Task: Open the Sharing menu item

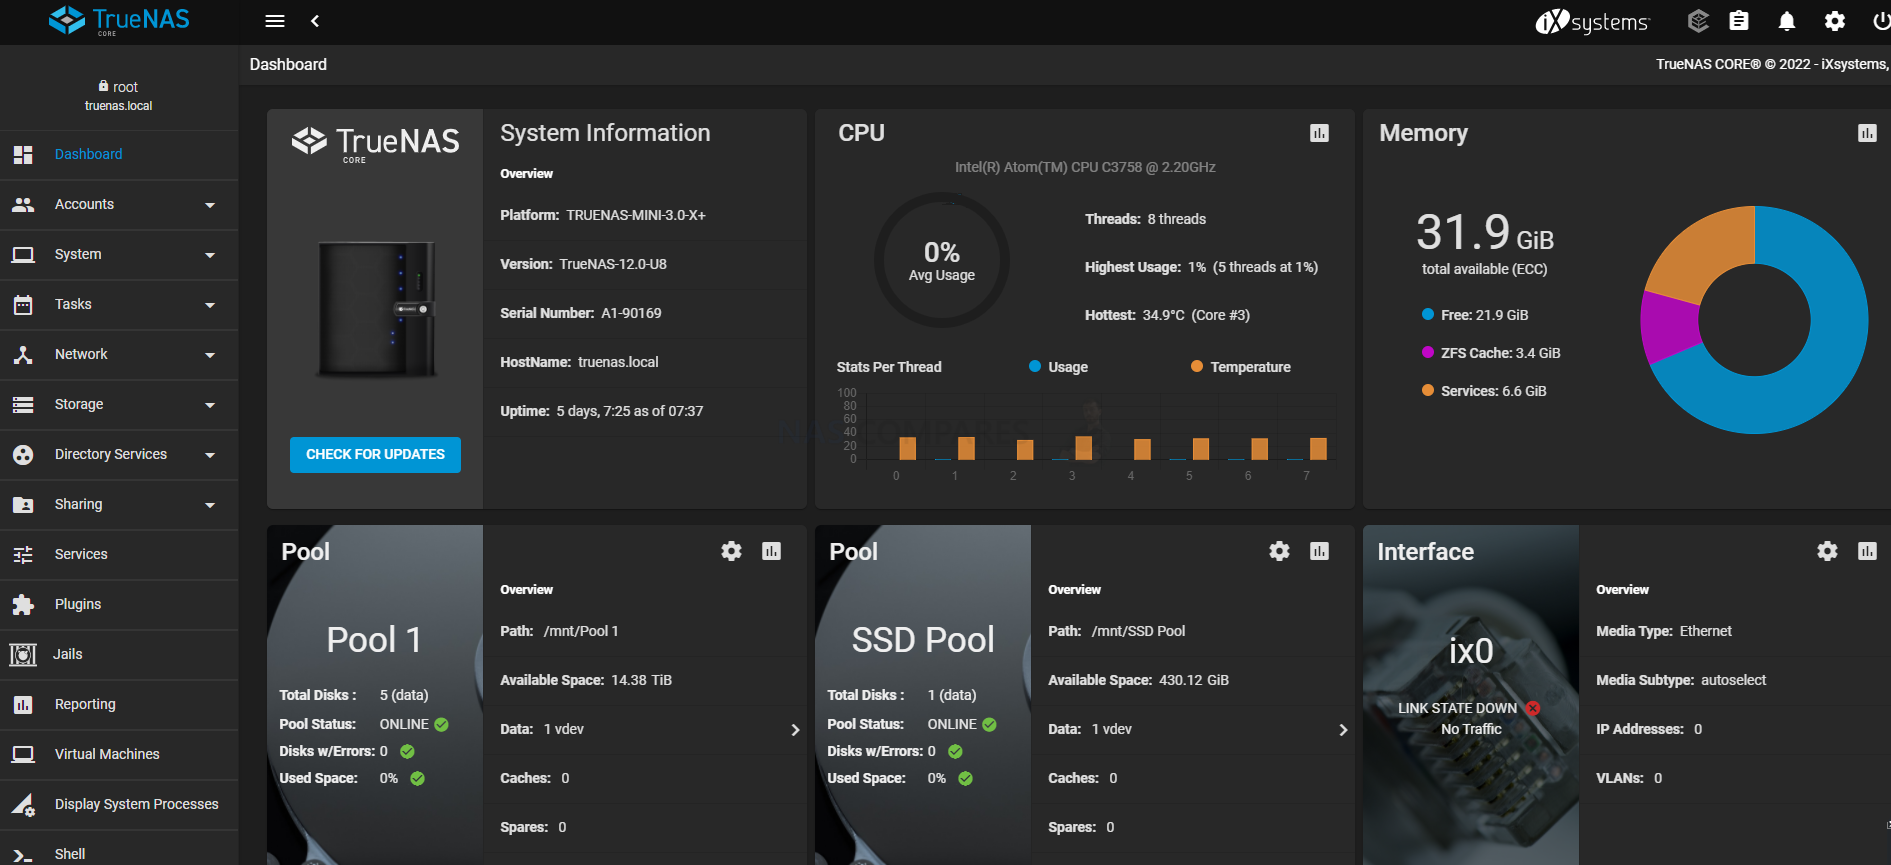Action: click(x=119, y=504)
